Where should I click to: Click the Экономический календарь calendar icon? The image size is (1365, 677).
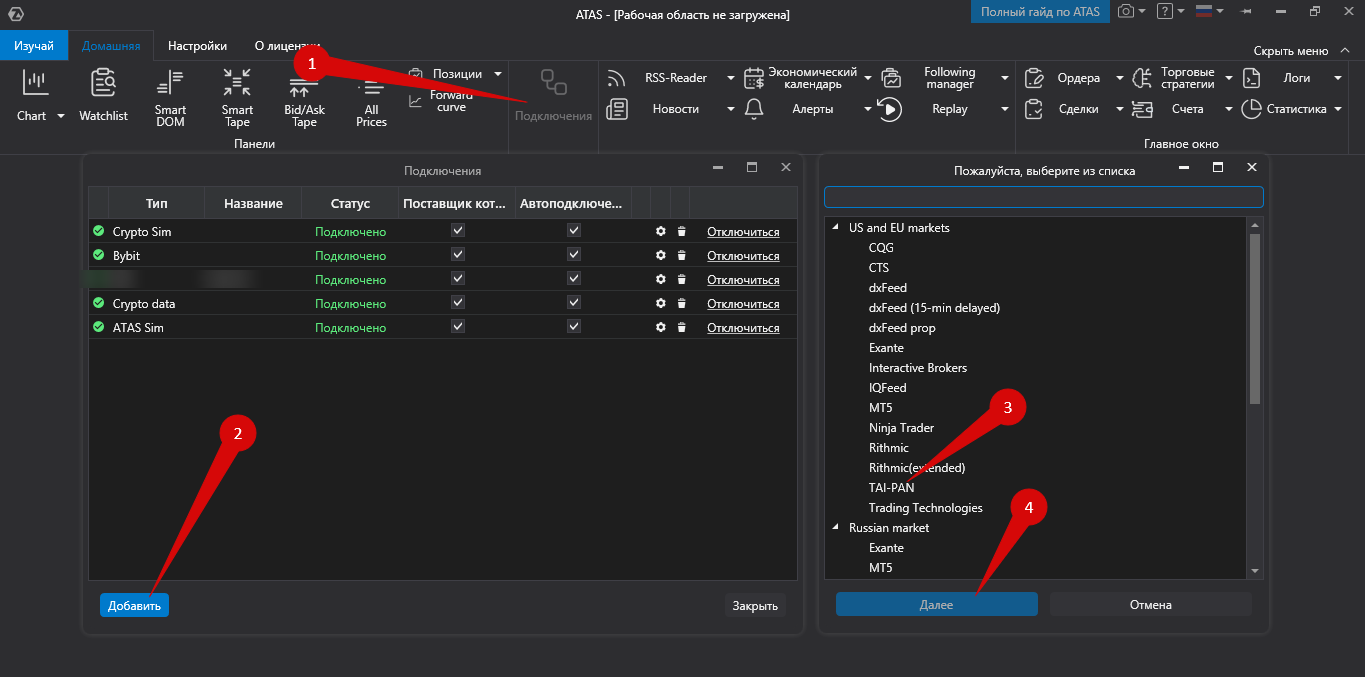pyautogui.click(x=754, y=78)
